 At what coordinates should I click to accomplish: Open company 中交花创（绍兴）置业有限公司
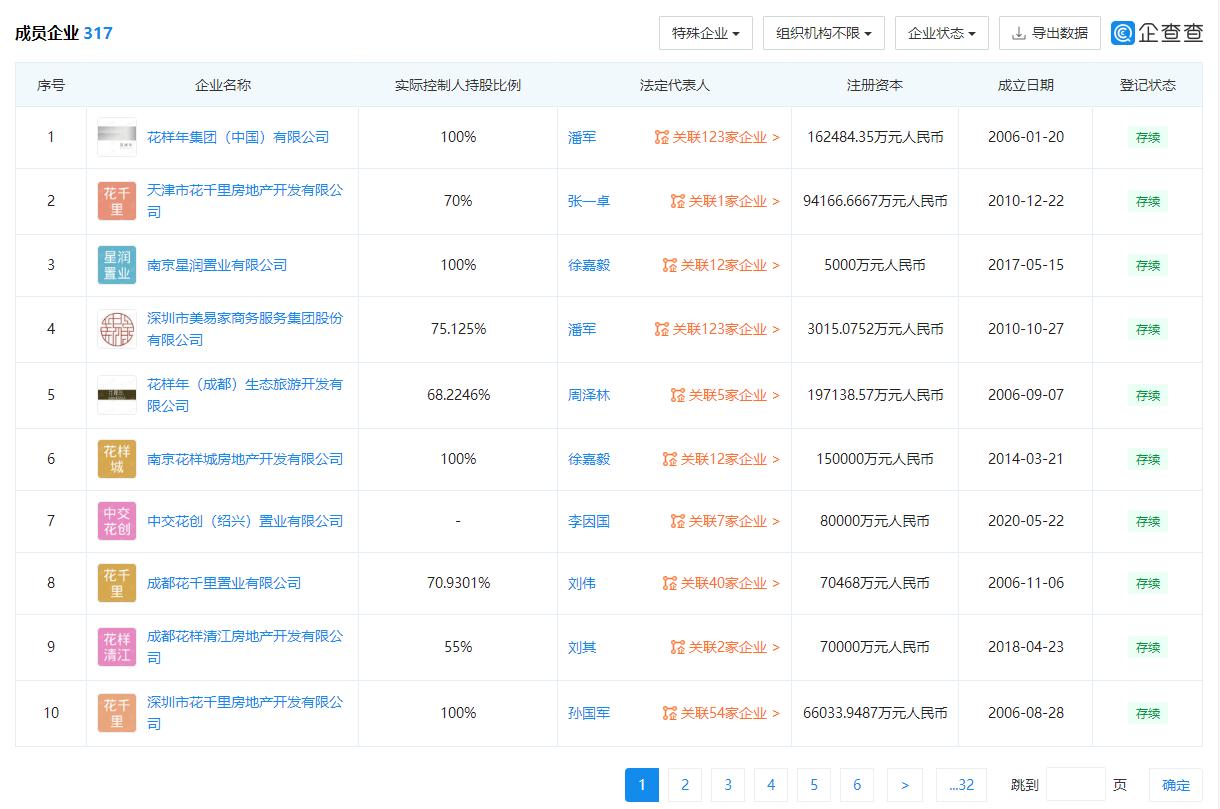[x=245, y=521]
